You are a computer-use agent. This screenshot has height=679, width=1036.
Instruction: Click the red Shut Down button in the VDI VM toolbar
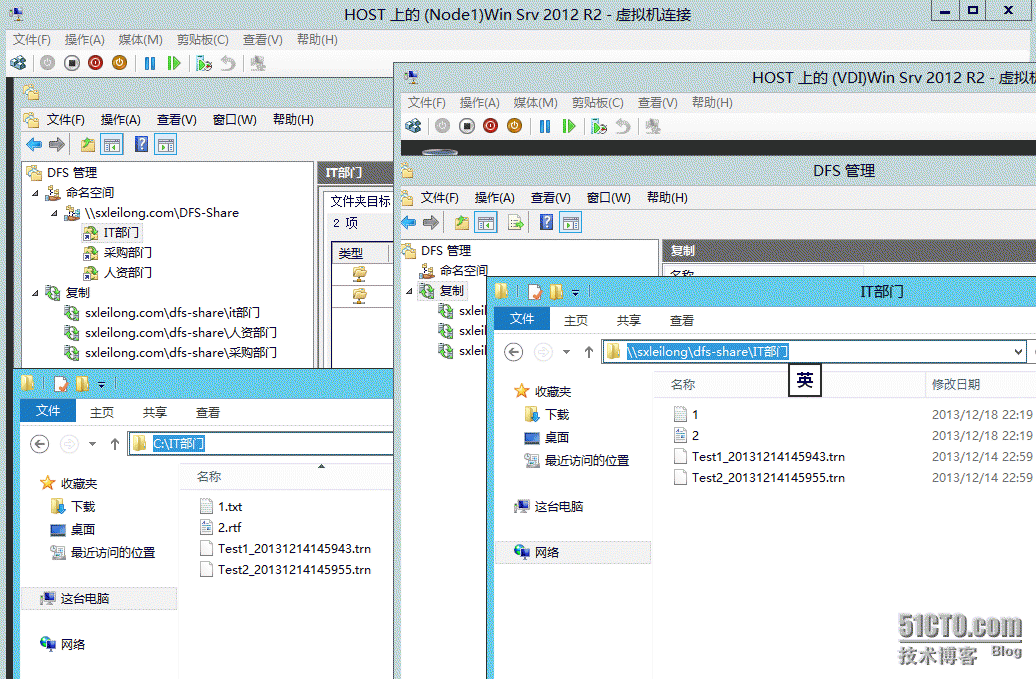point(490,126)
